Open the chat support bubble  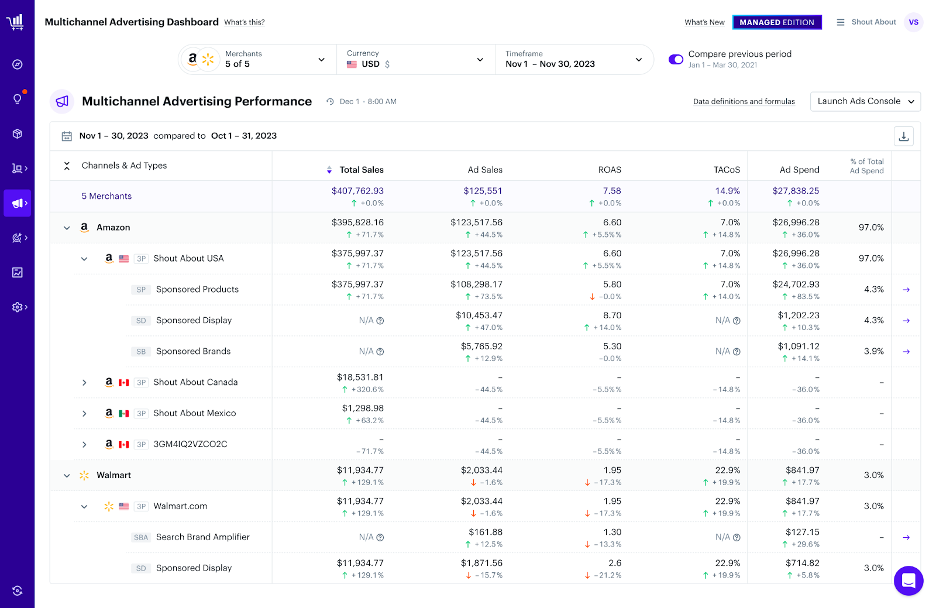[x=908, y=581]
